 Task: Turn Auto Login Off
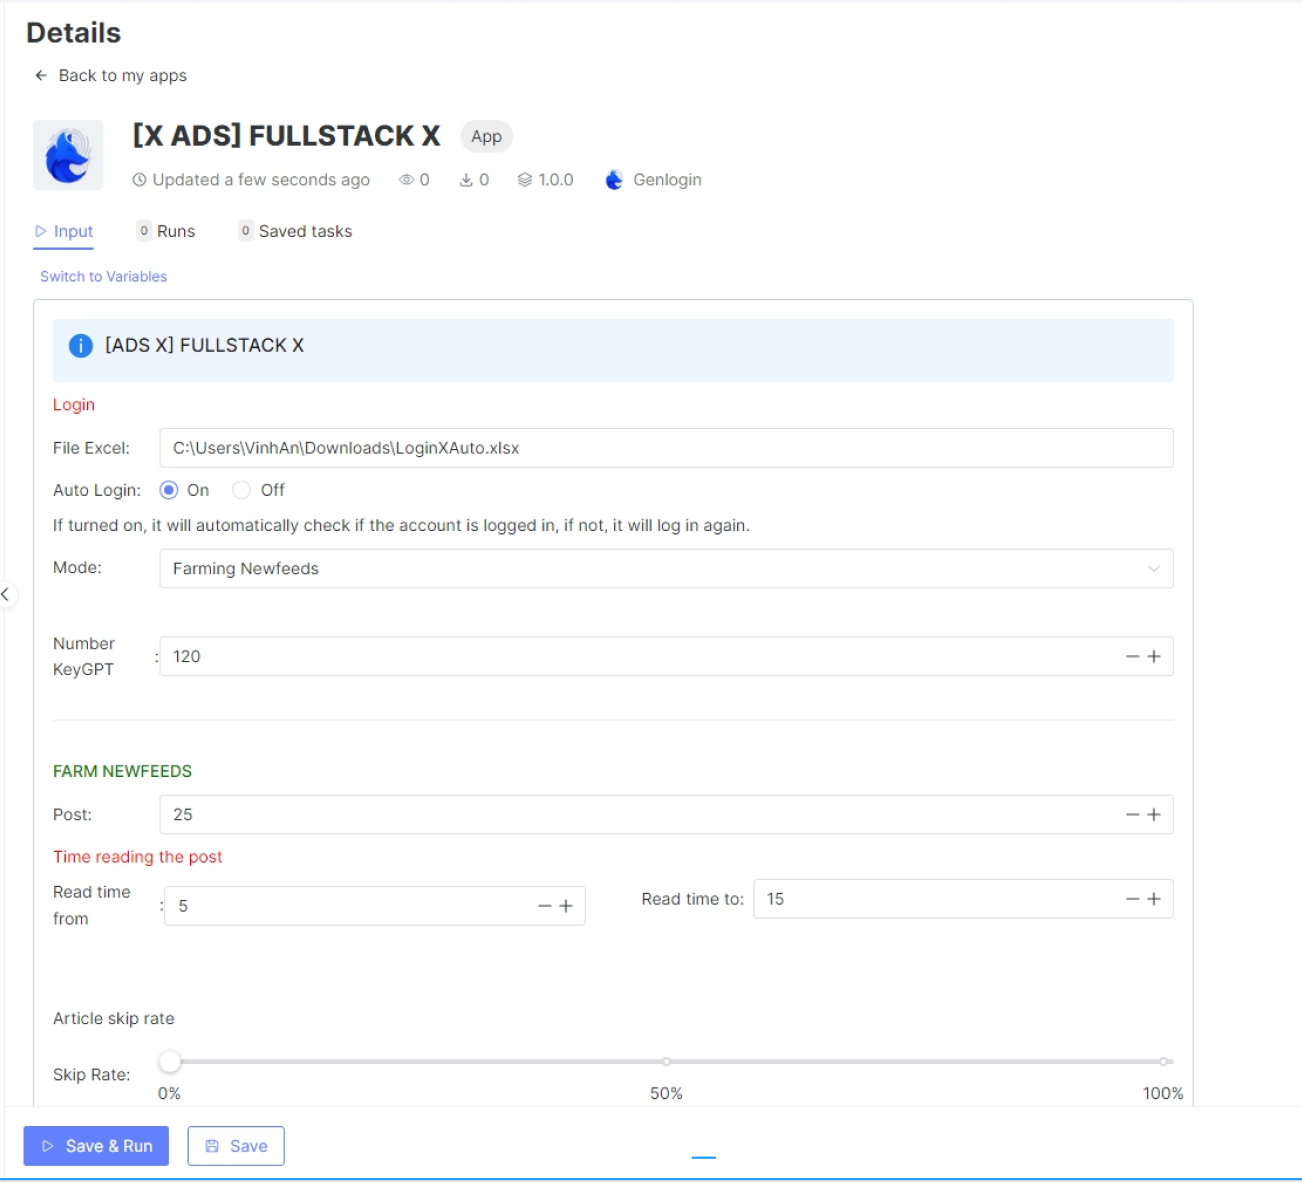pyautogui.click(x=240, y=490)
